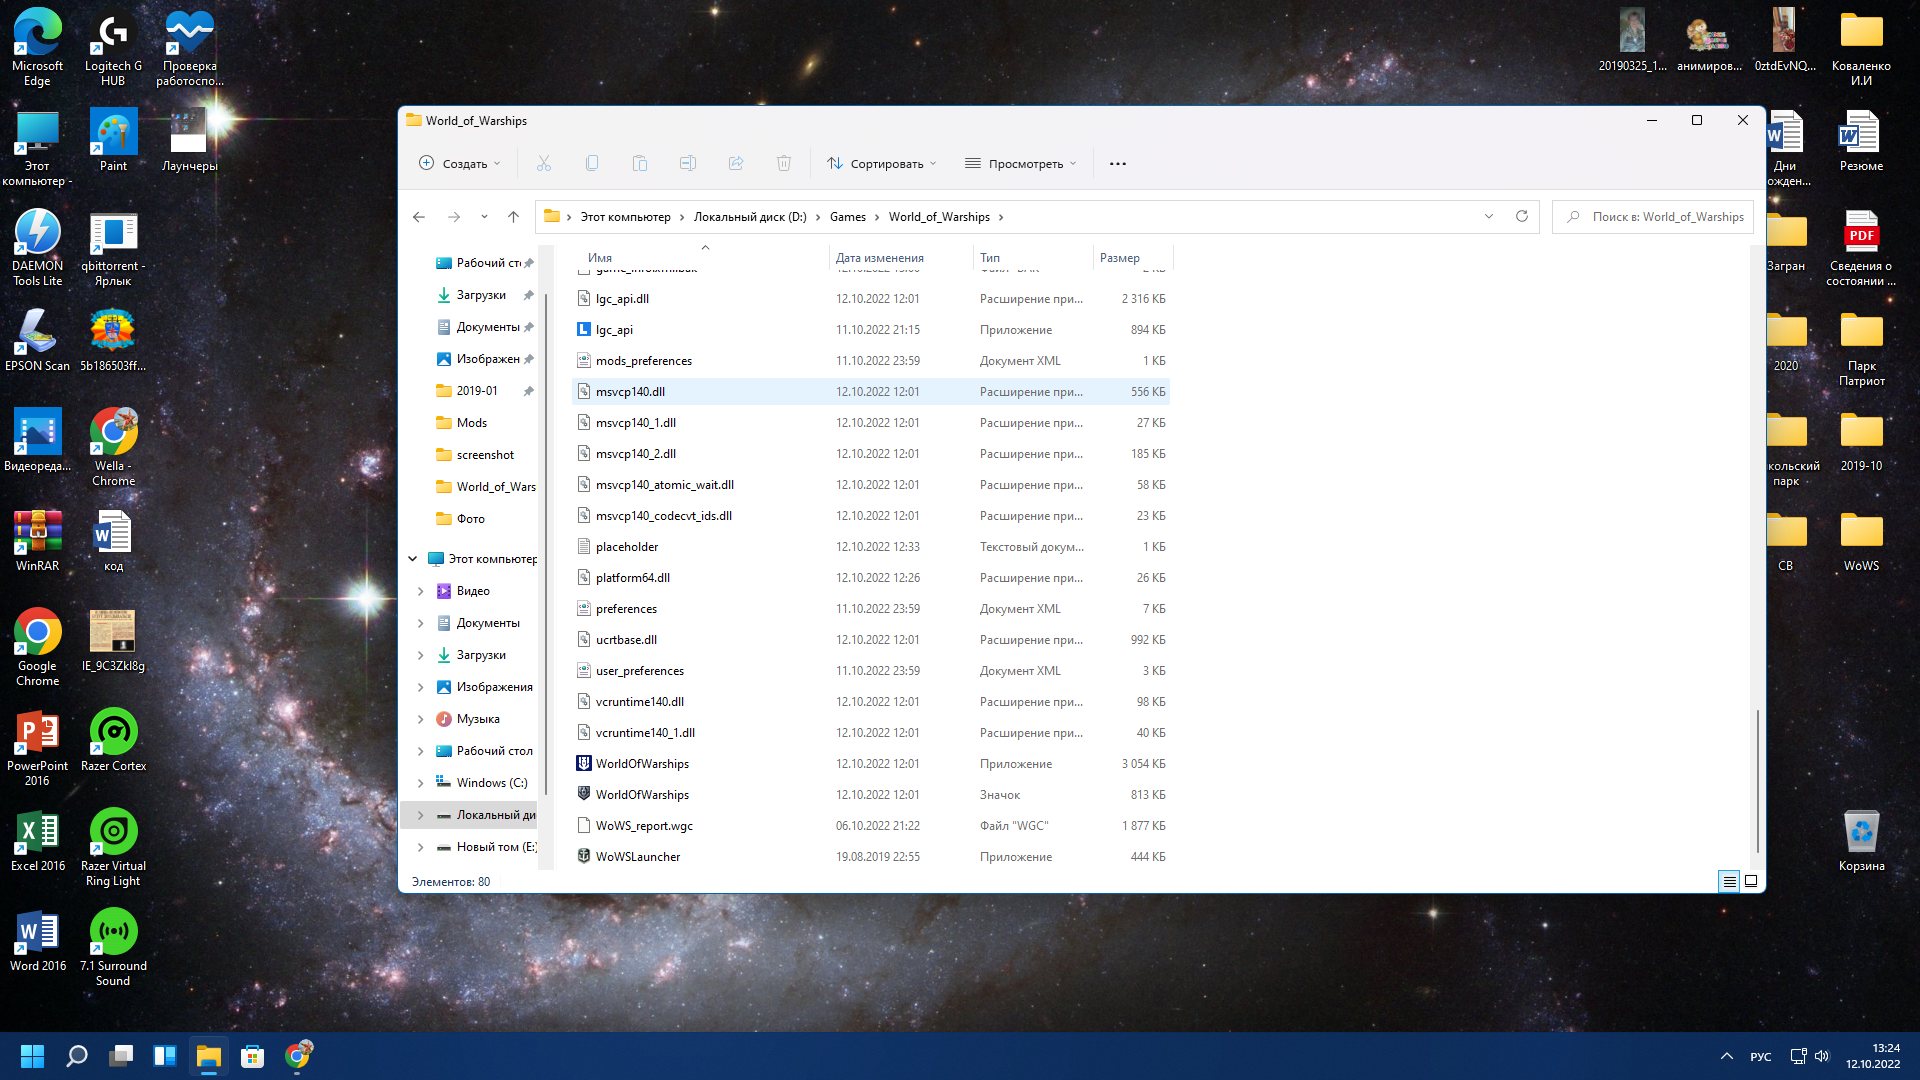Open DAEMON Tools Lite desktop icon
1920x1080 pixels.
pos(37,247)
